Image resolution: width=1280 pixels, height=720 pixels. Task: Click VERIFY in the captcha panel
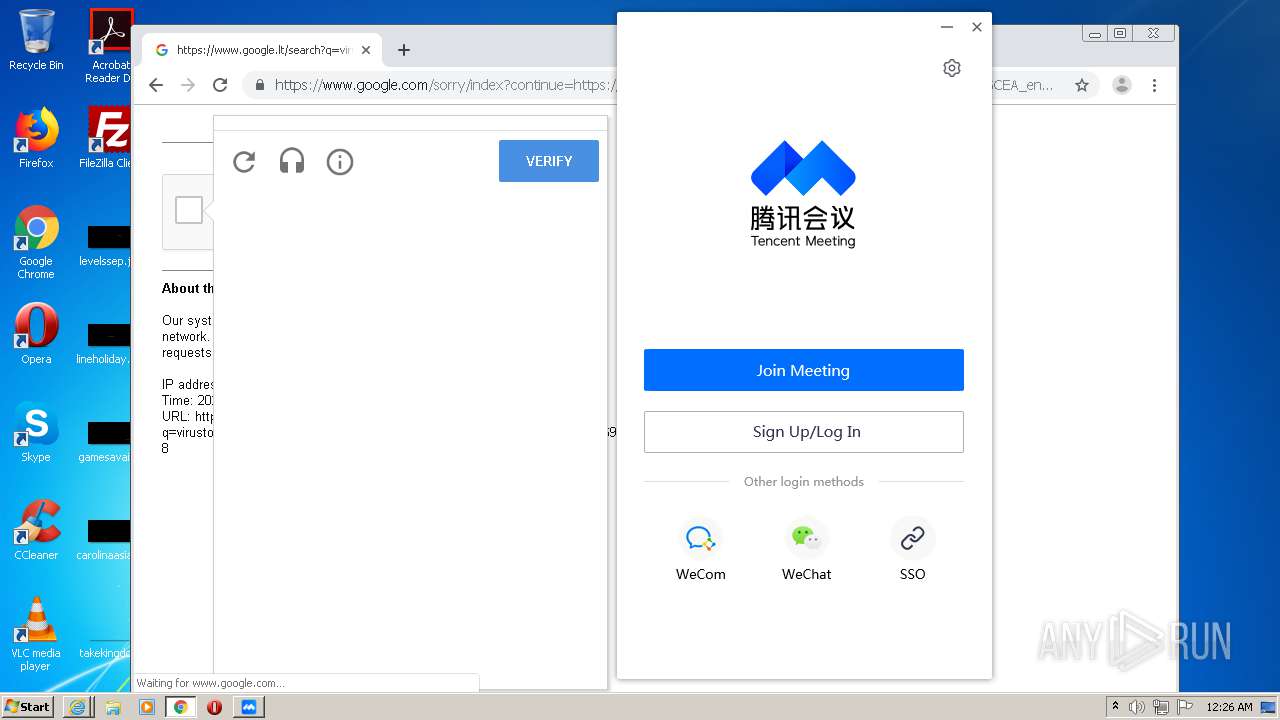(549, 161)
